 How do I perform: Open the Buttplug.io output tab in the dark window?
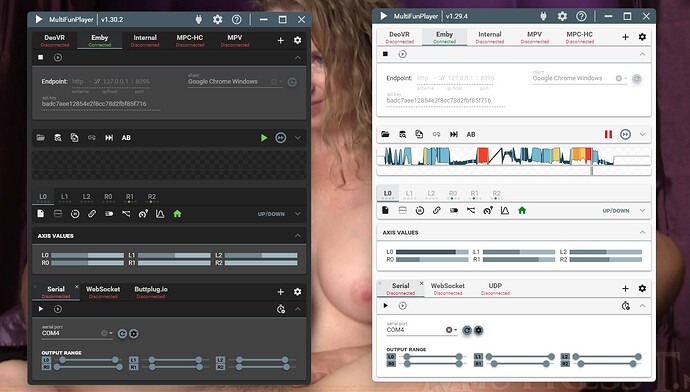(150, 292)
